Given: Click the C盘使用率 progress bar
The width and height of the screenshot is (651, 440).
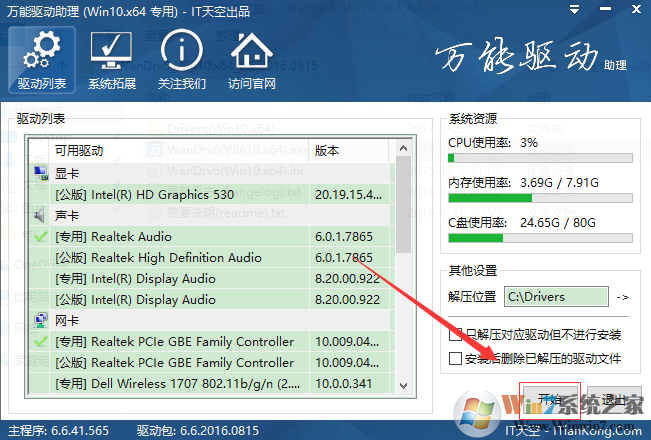Looking at the screenshot, I should click(540, 238).
